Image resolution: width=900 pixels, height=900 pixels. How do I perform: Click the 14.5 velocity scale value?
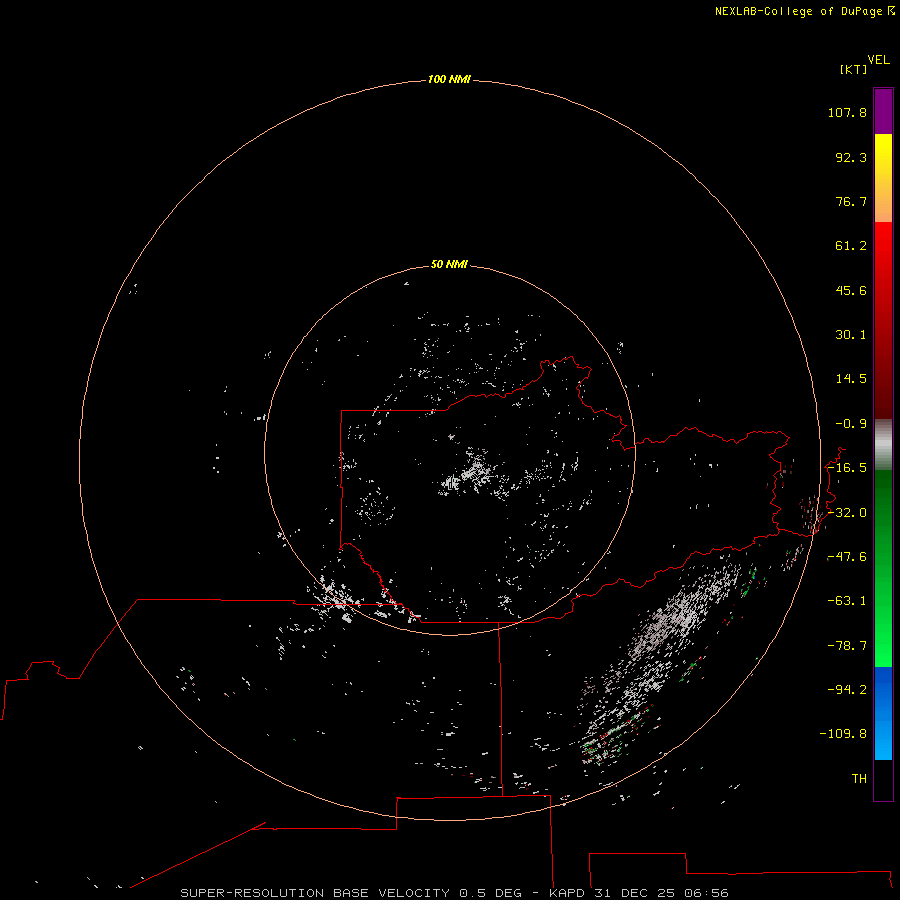851,379
